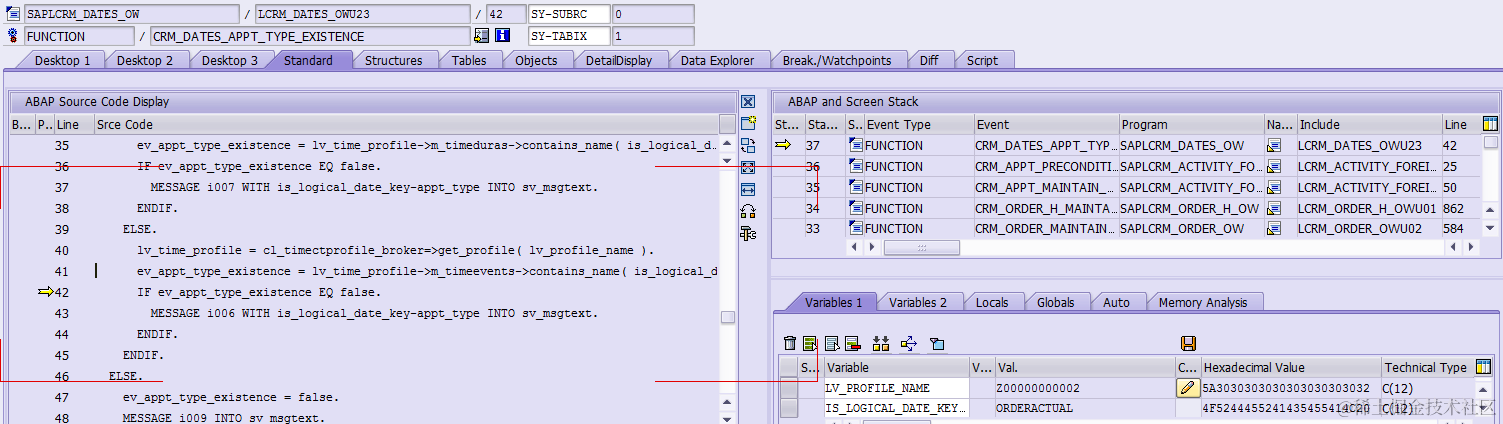Switch to the Globals tab

coord(1055,302)
